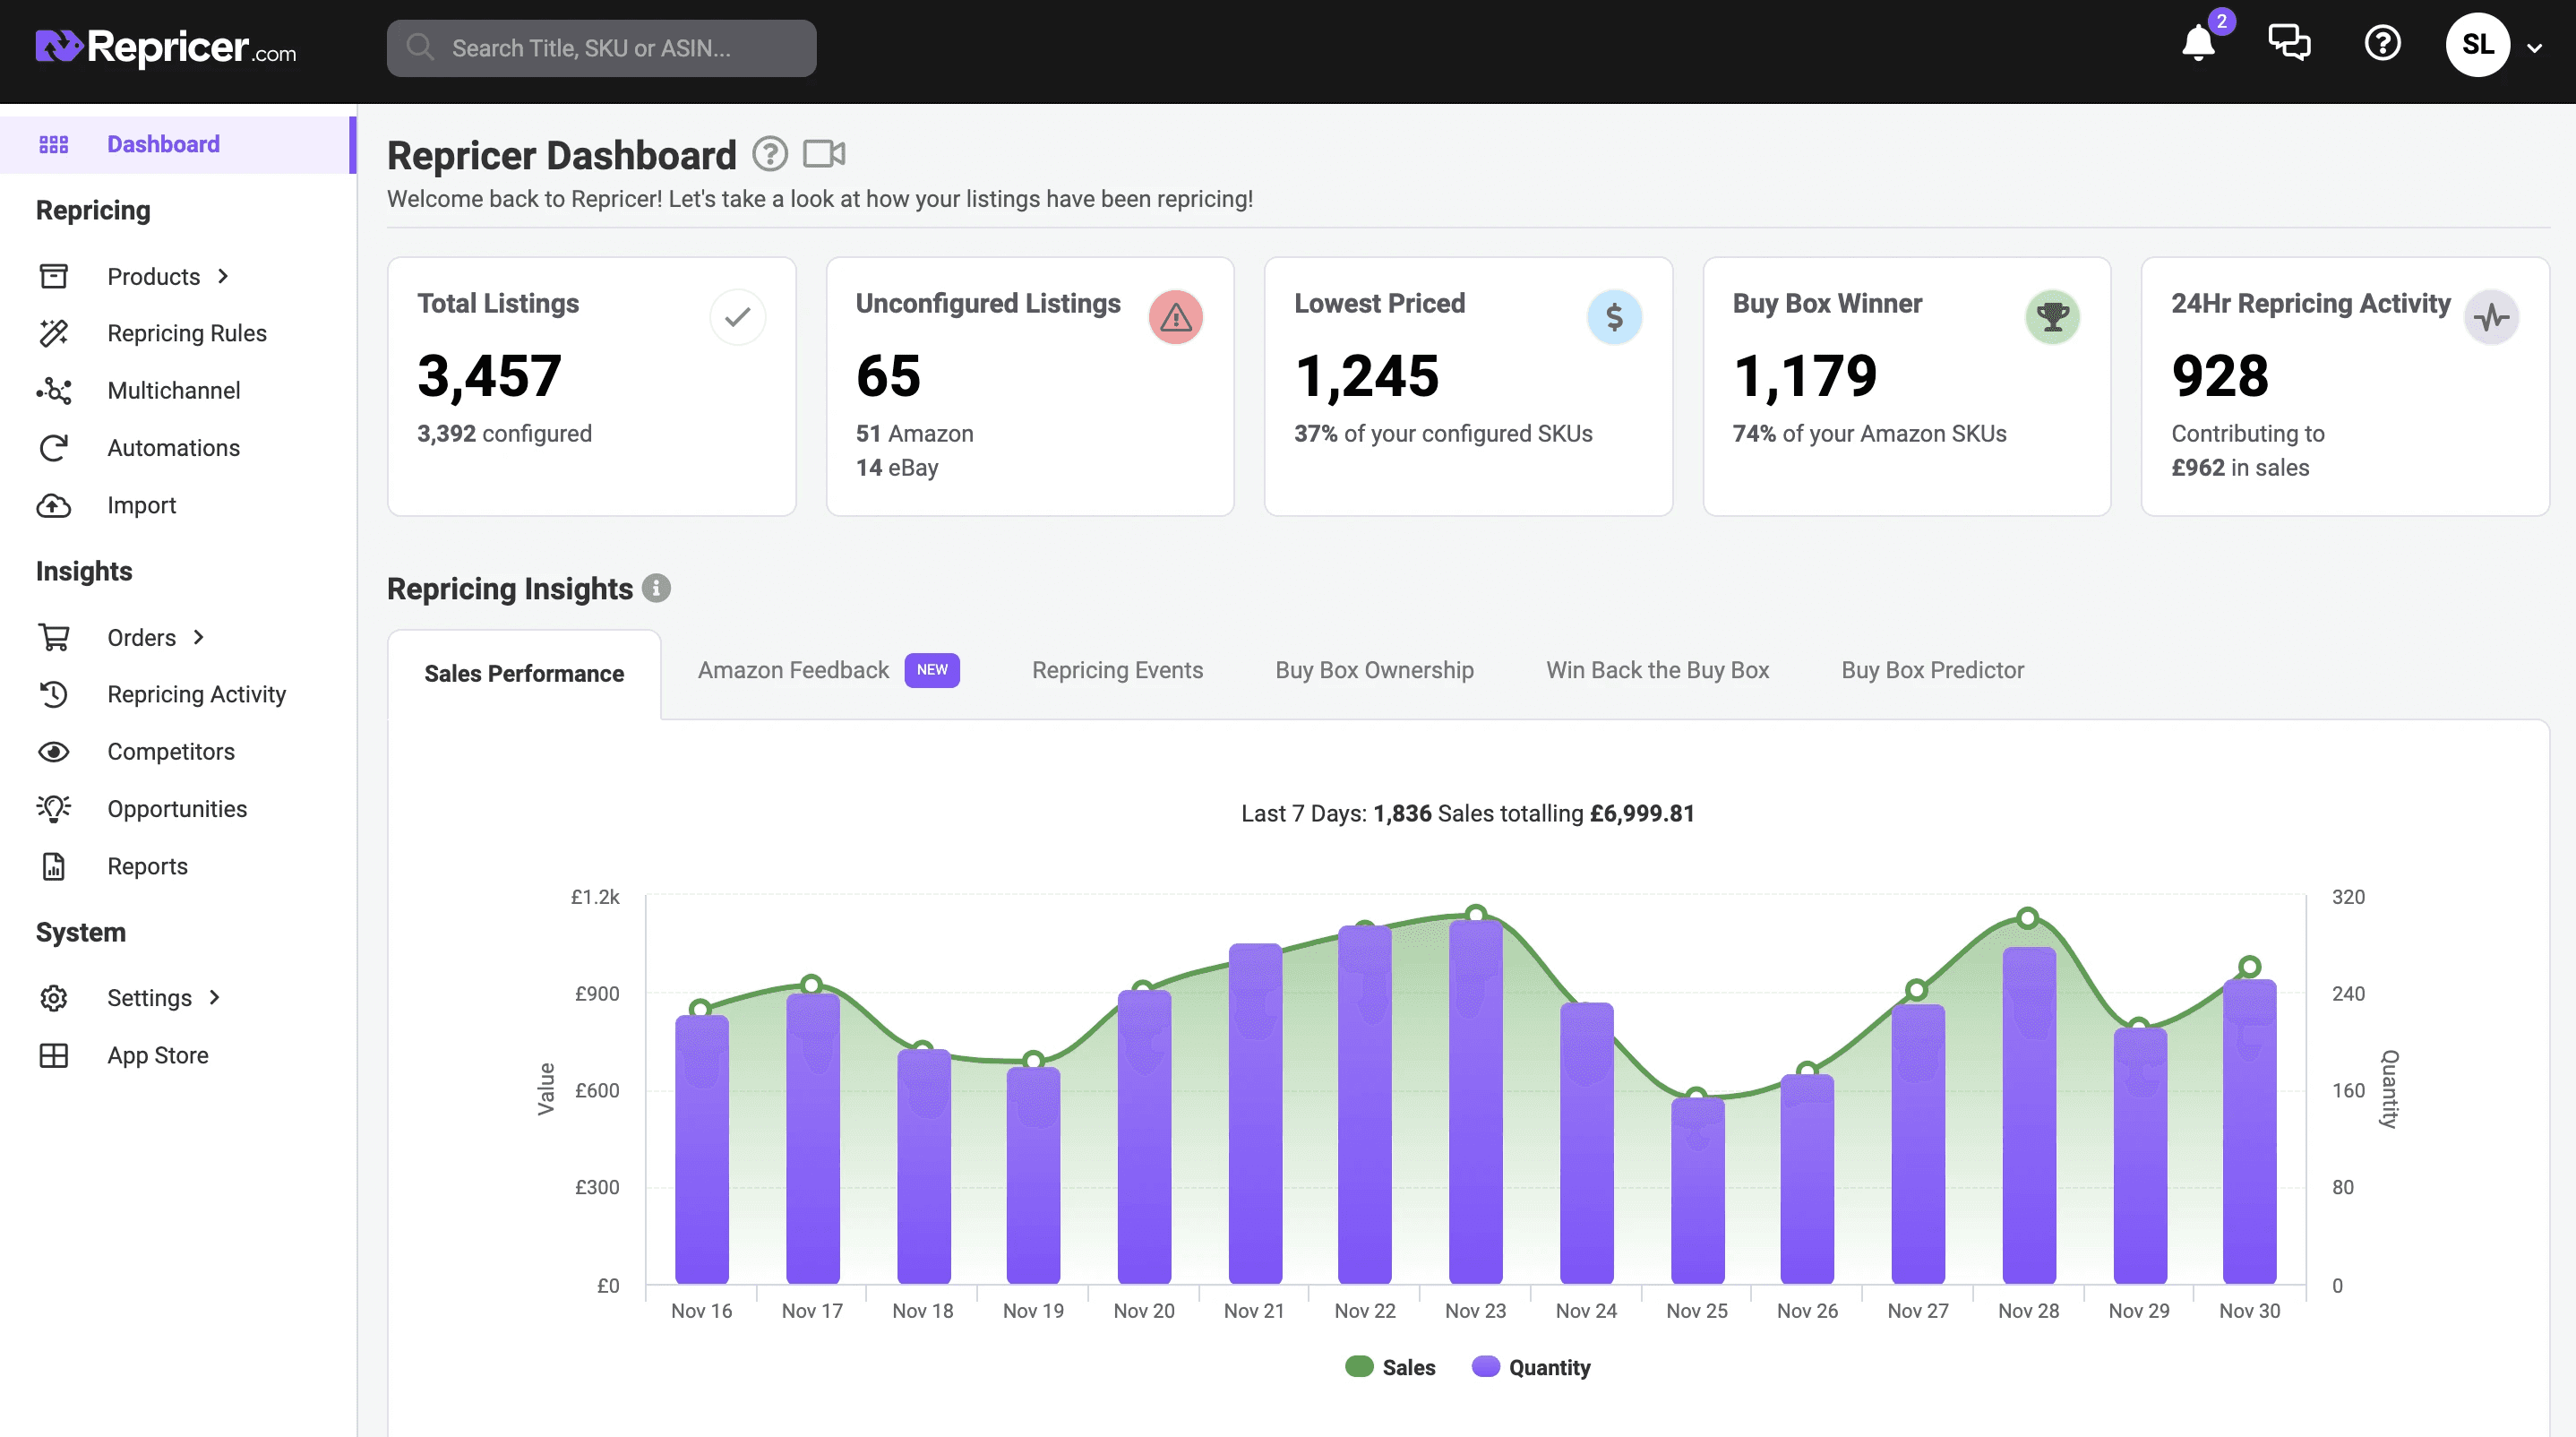Click the search Title, SKU or ASIN field
Image resolution: width=2576 pixels, height=1437 pixels.
[x=601, y=48]
